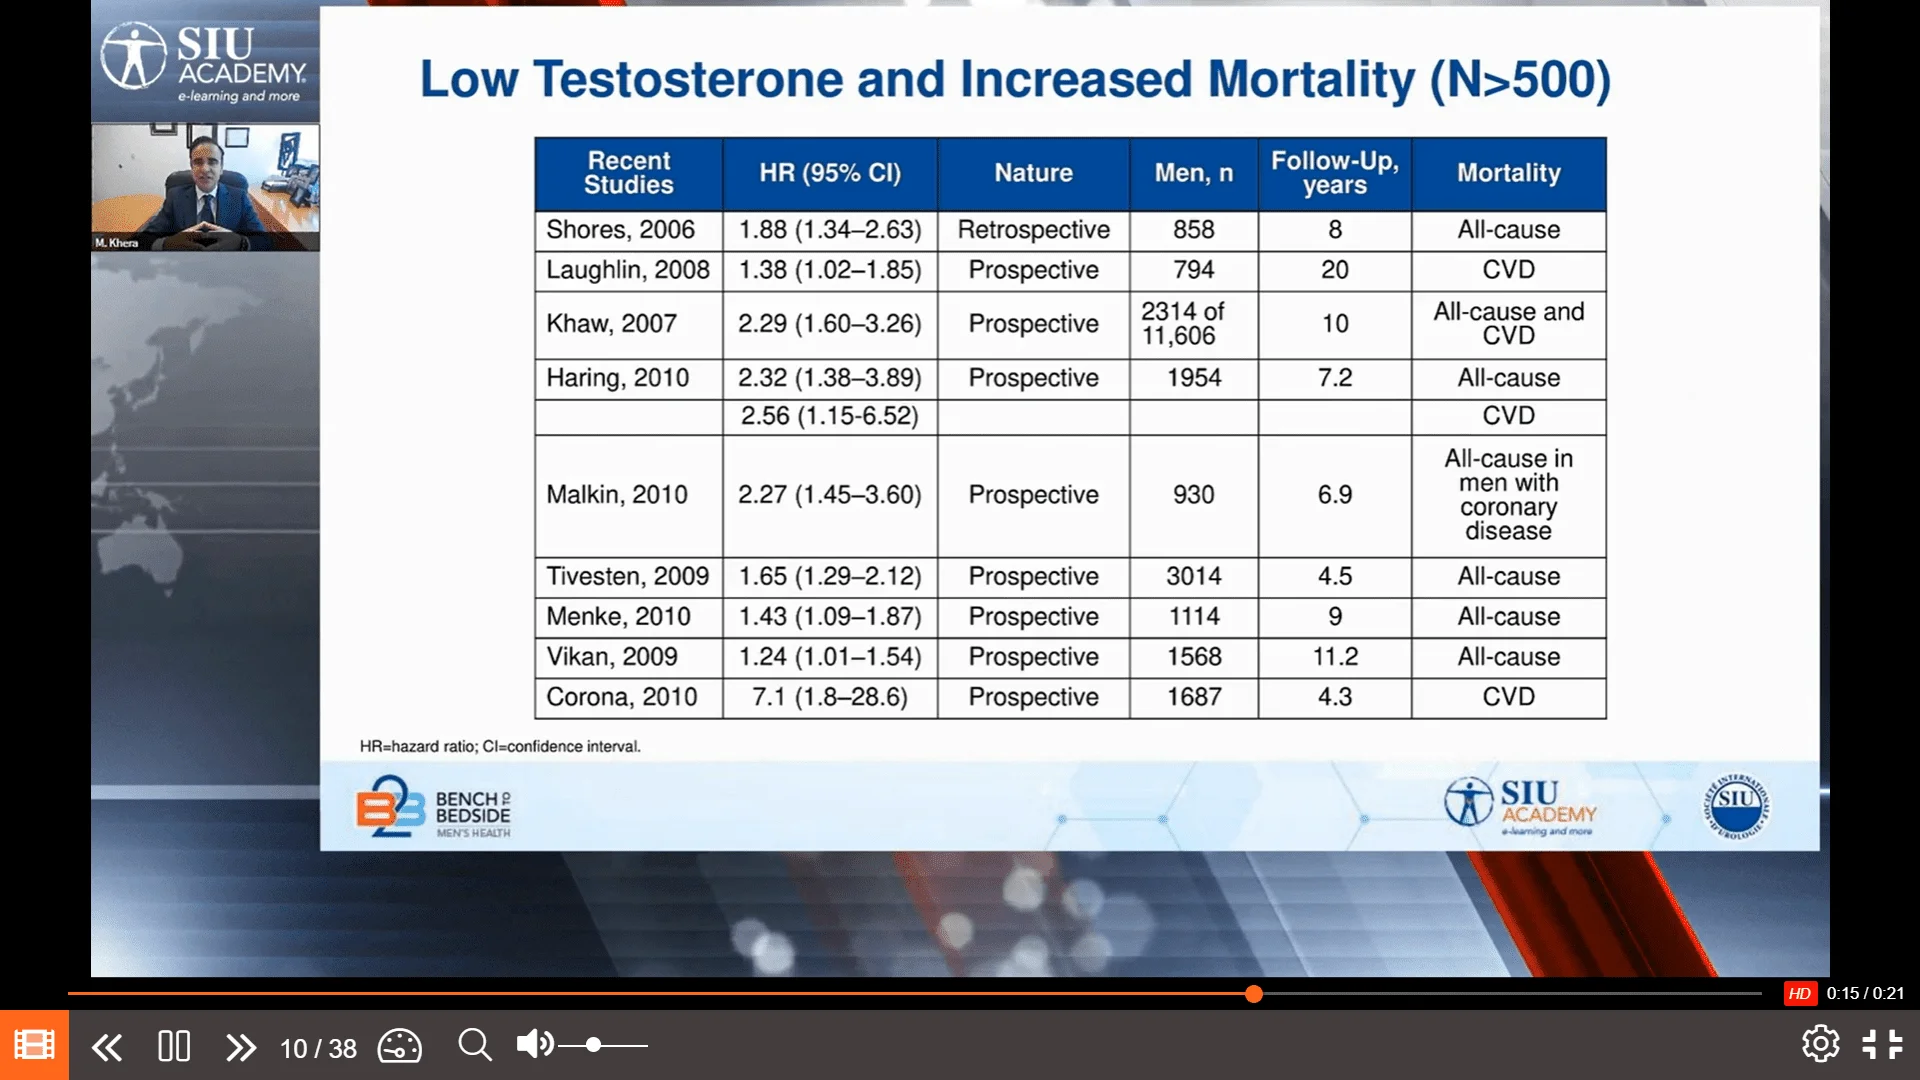Click the '2314 of 11,606' men count cell
The width and height of the screenshot is (1920, 1080).
click(x=1194, y=324)
